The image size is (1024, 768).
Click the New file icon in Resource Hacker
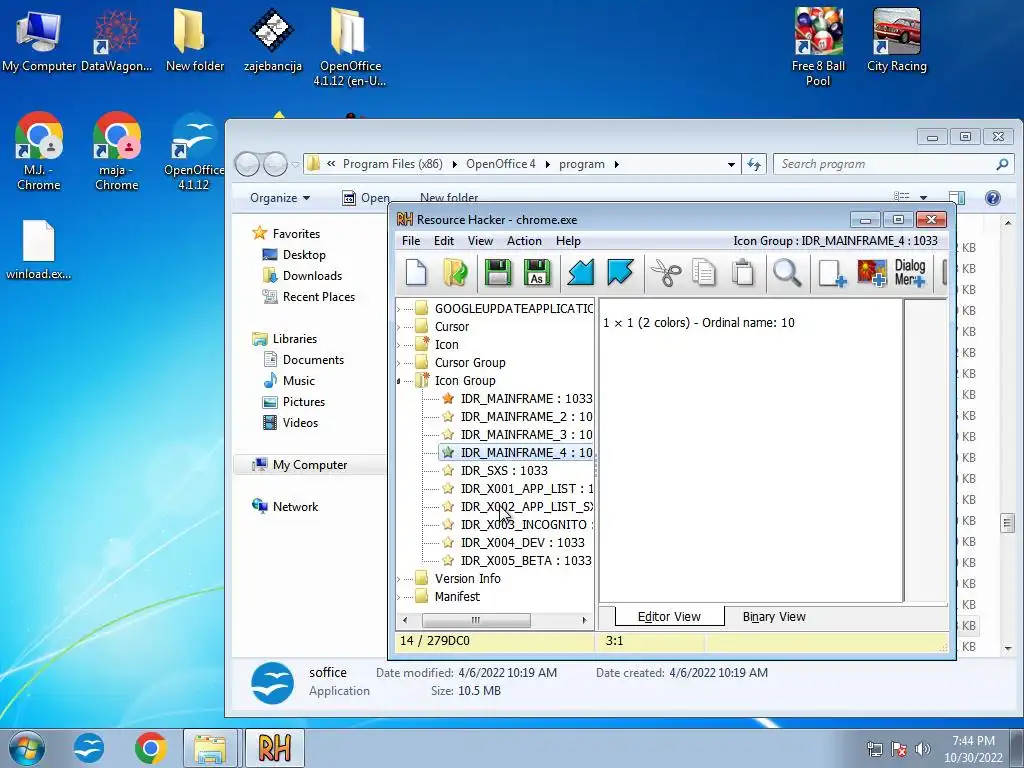tap(416, 272)
